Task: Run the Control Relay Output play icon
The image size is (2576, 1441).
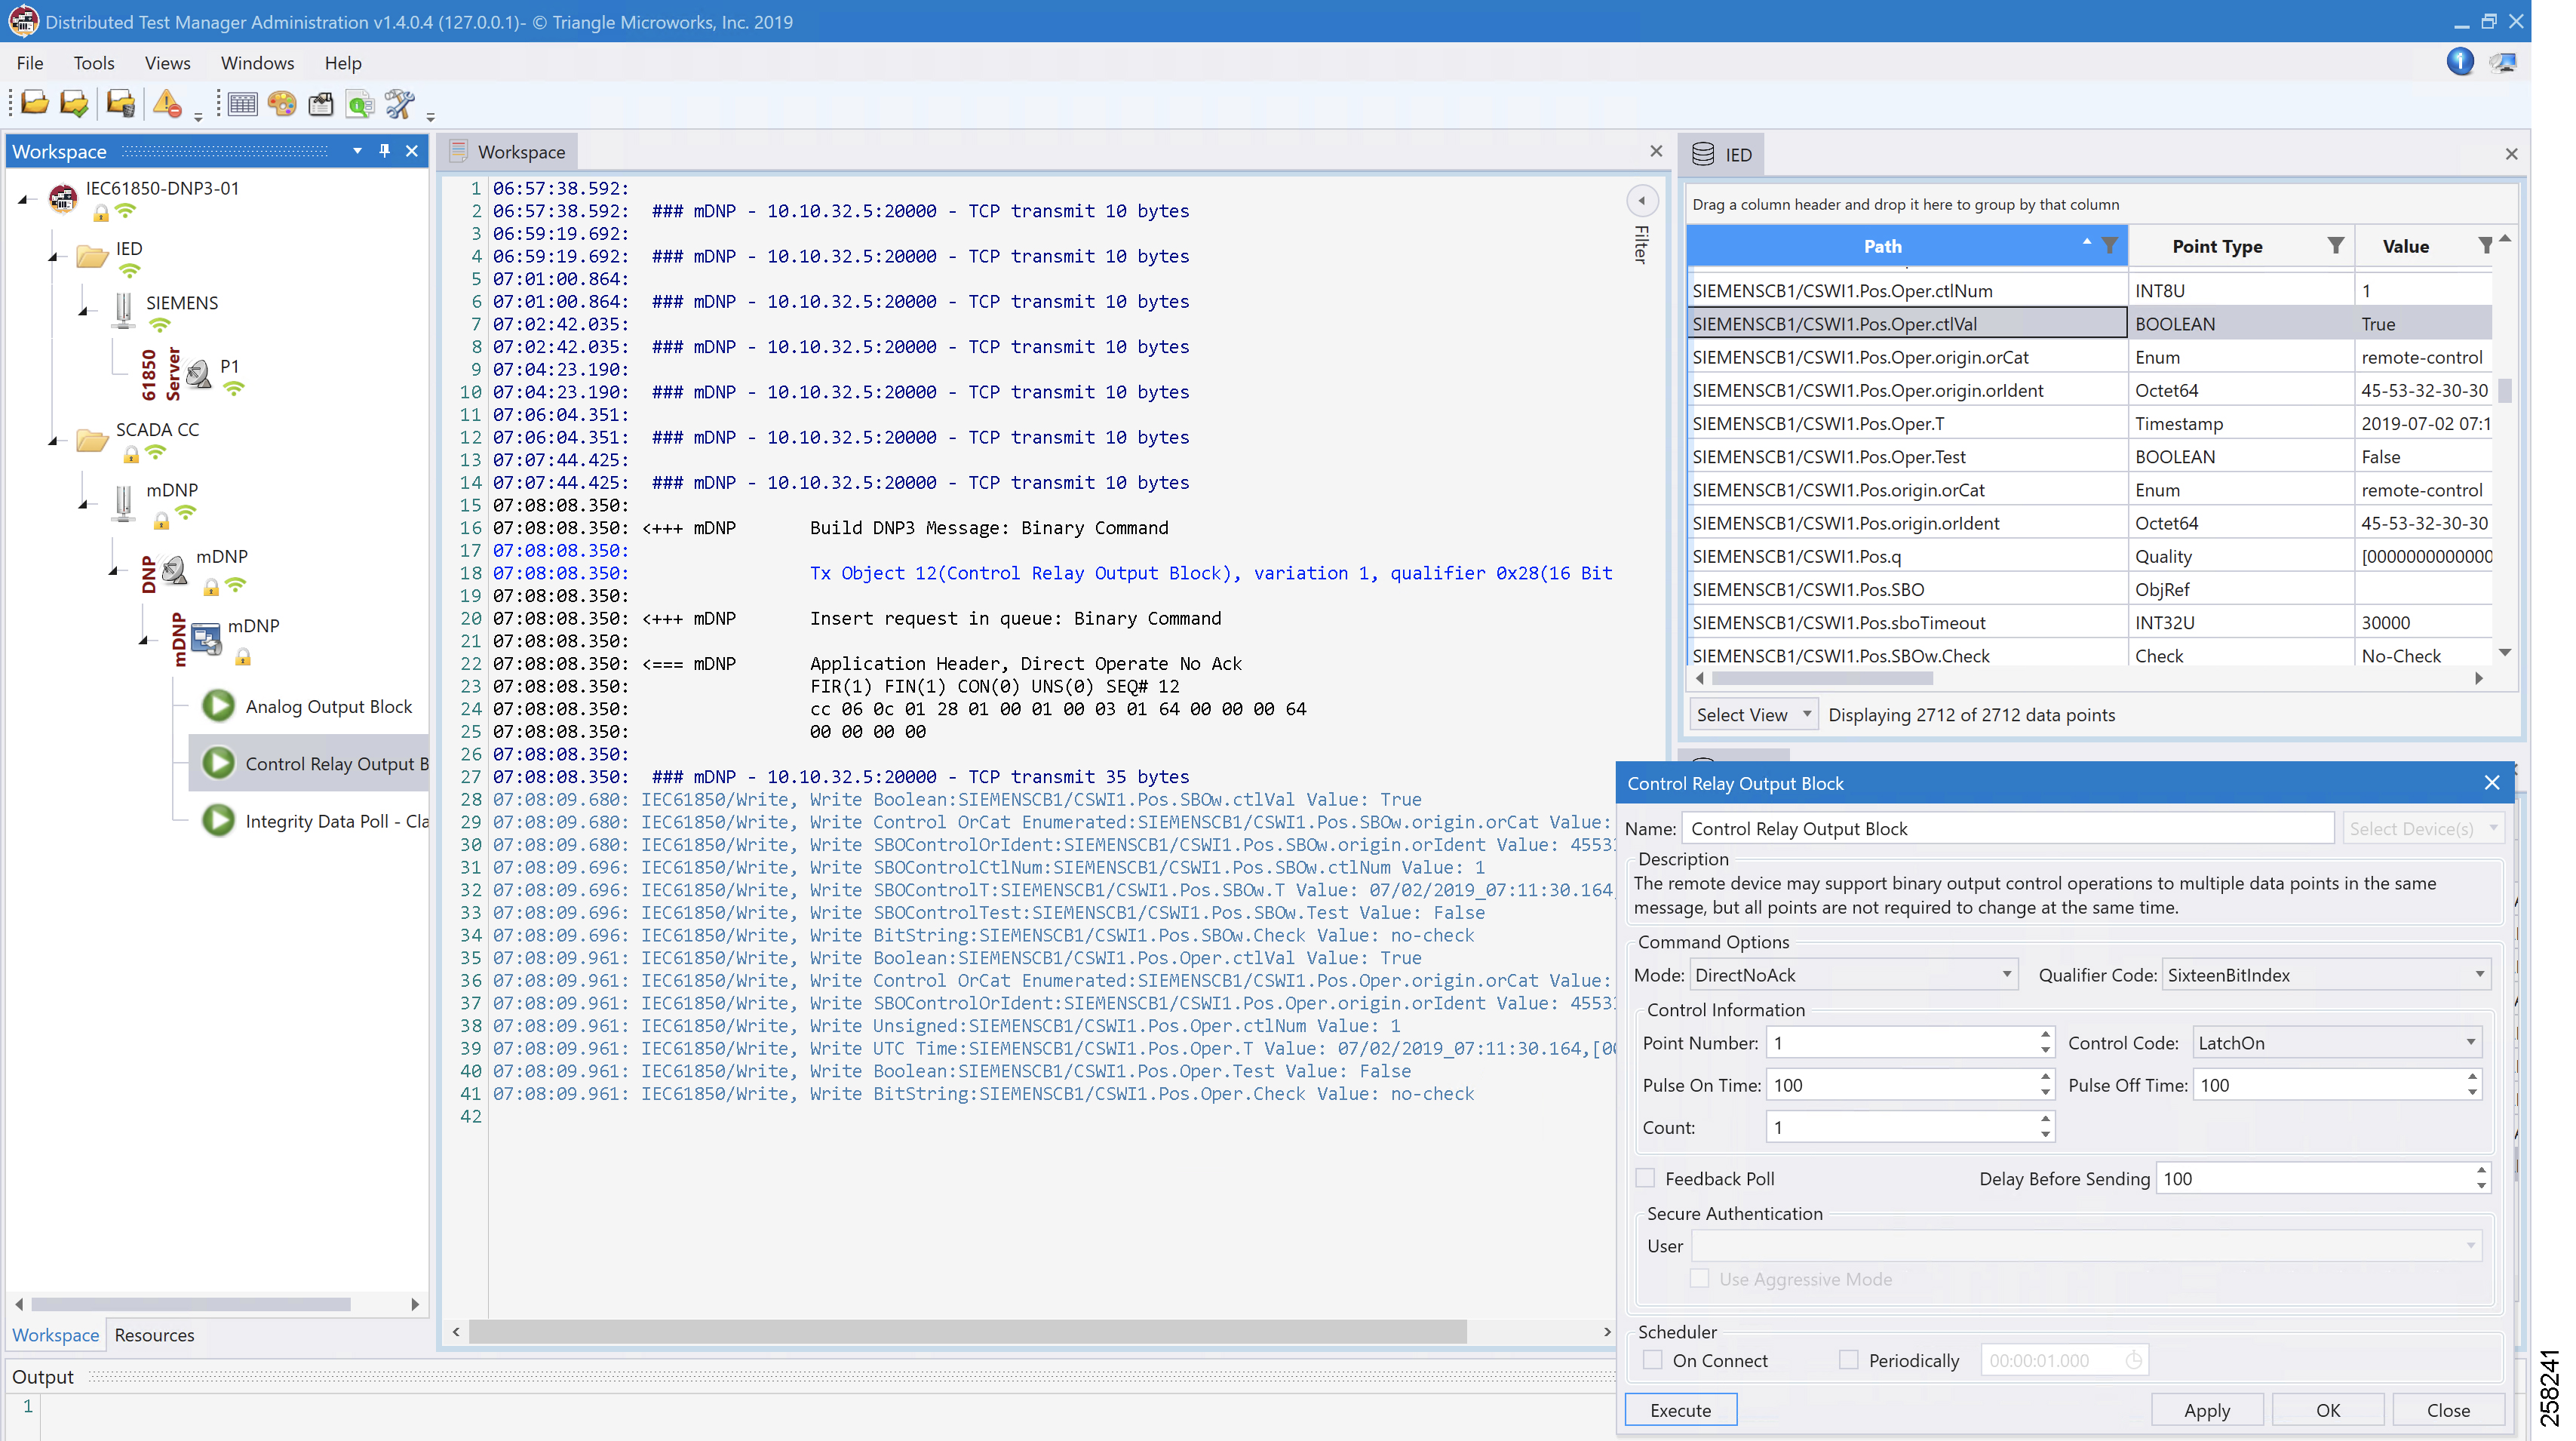Action: click(218, 763)
